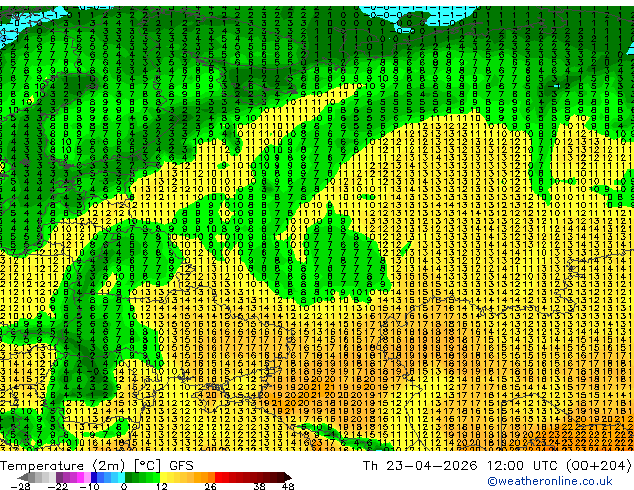Screen dimensions: 634x490
Task: Click the "Th 23-04-2026 12:00 UTC (00+204)" timestamp
Action: pyautogui.click(x=497, y=466)
